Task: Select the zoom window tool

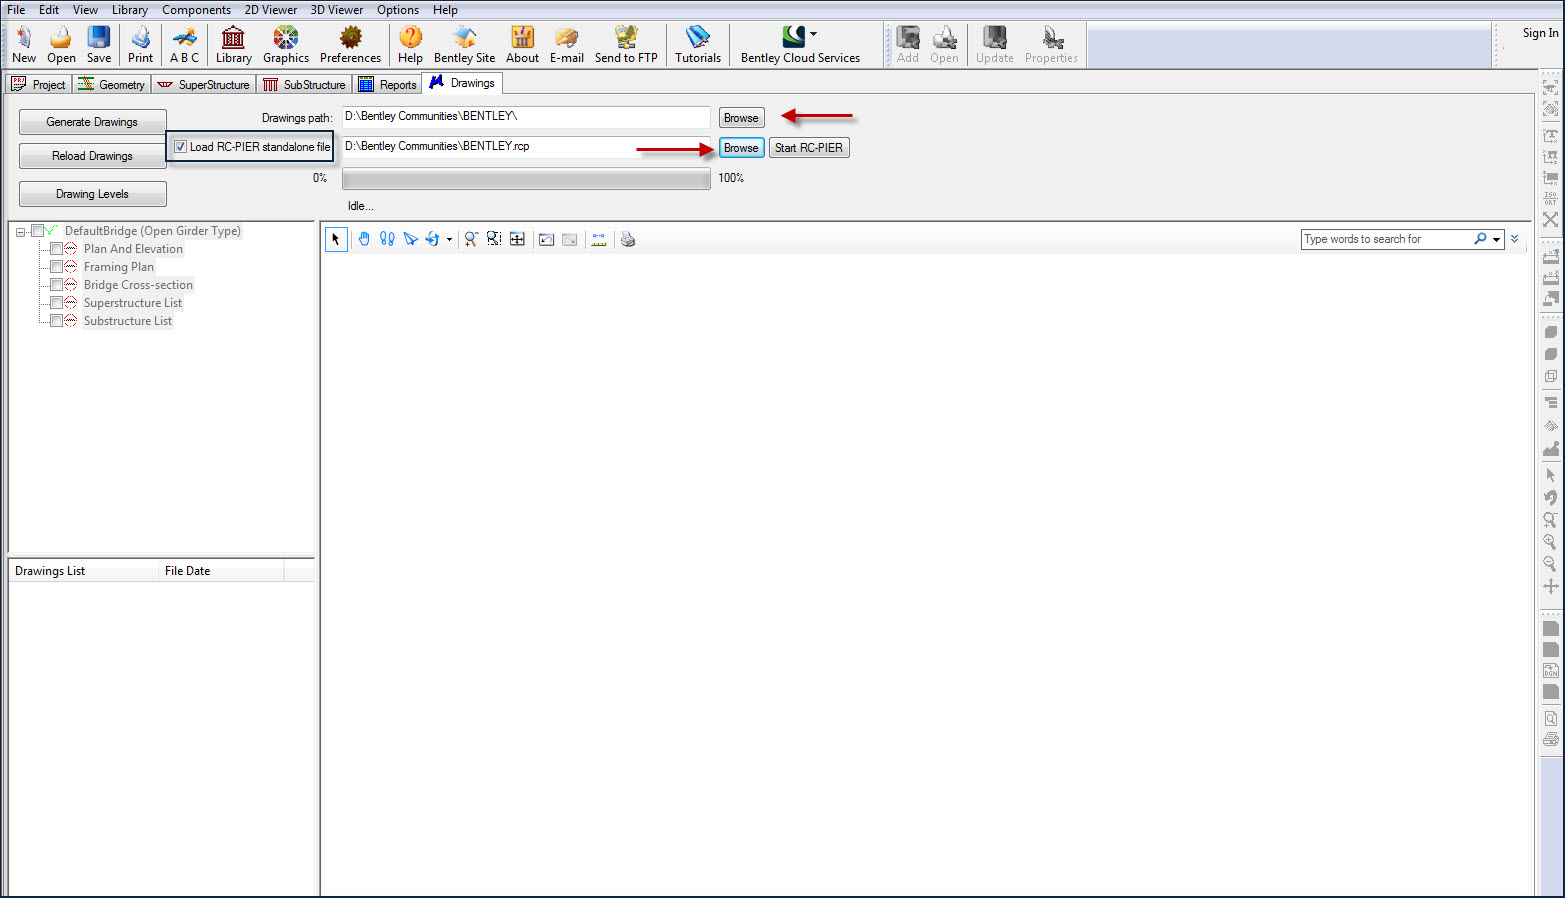Action: click(494, 239)
